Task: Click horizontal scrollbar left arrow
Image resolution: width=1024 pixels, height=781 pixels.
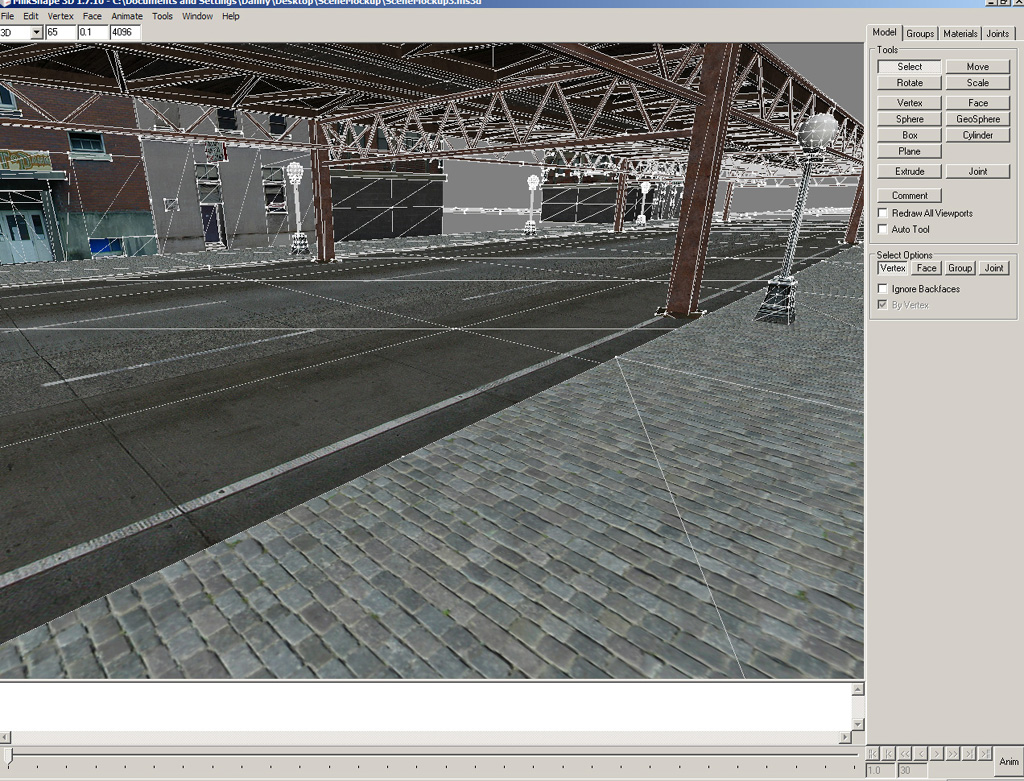Action: pos(5,737)
